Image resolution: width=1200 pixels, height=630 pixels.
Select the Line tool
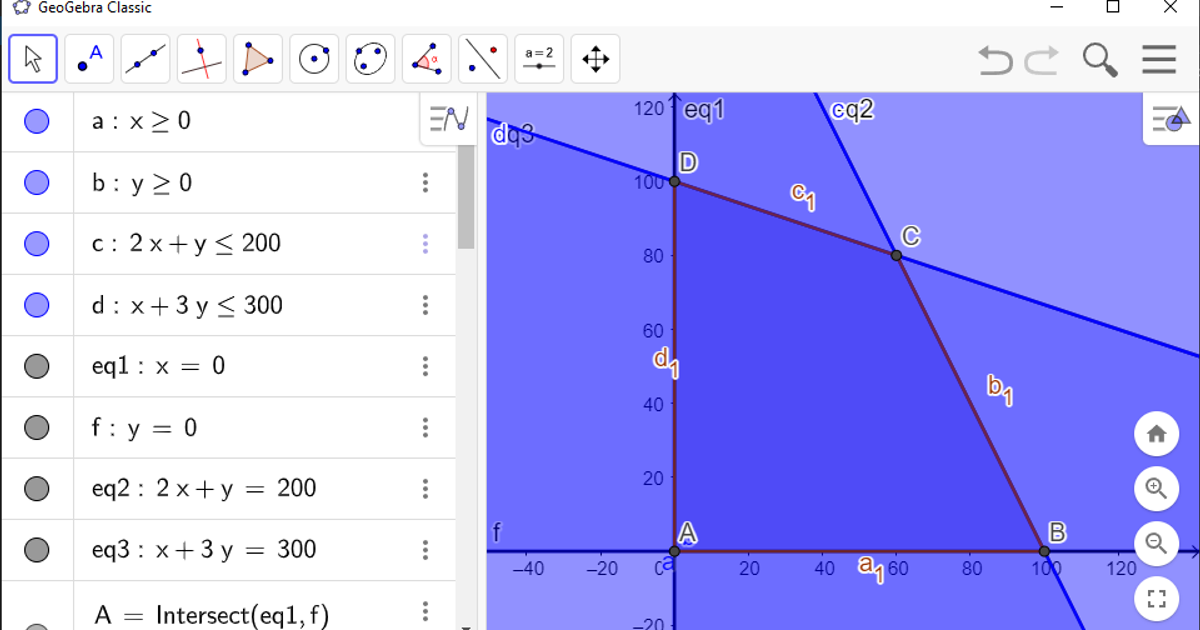(x=144, y=58)
